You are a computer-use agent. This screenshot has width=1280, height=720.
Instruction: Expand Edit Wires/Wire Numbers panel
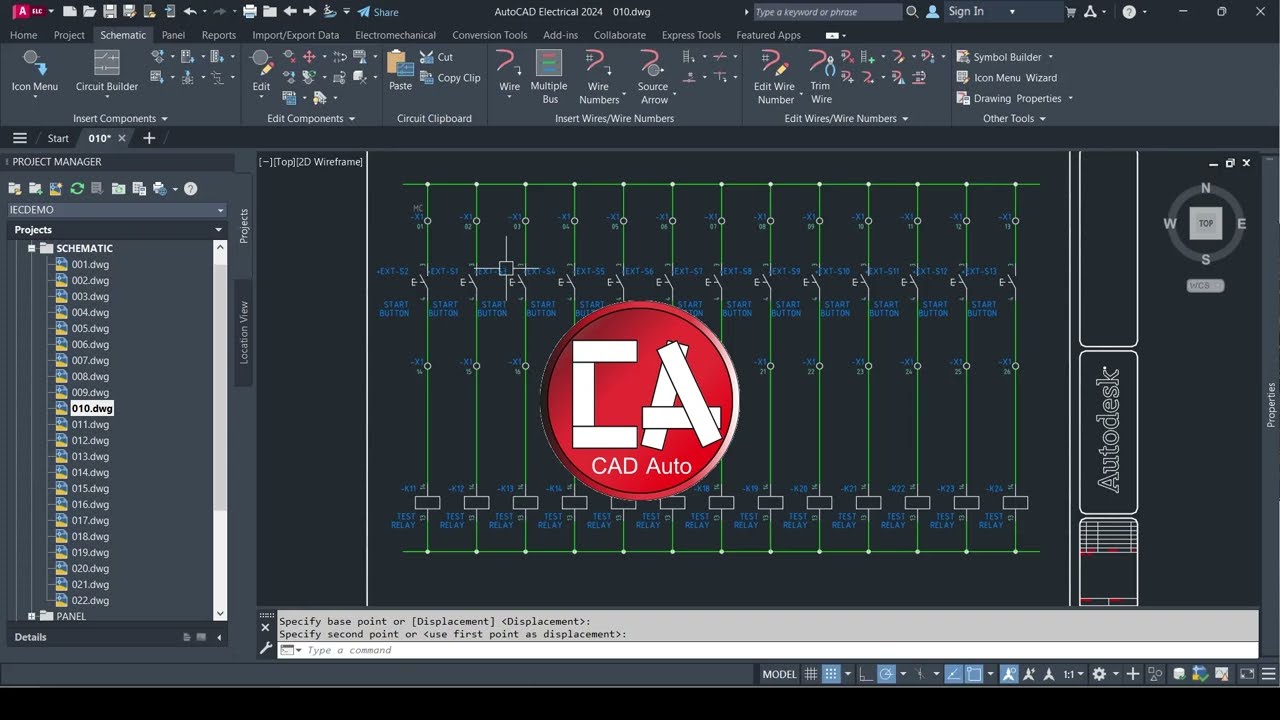[846, 118]
